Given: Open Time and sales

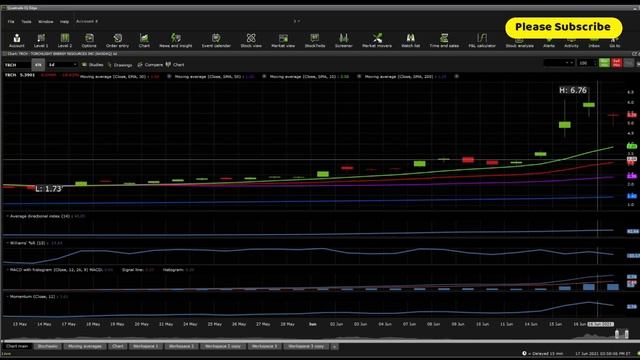Looking at the screenshot, I should click(x=444, y=40).
